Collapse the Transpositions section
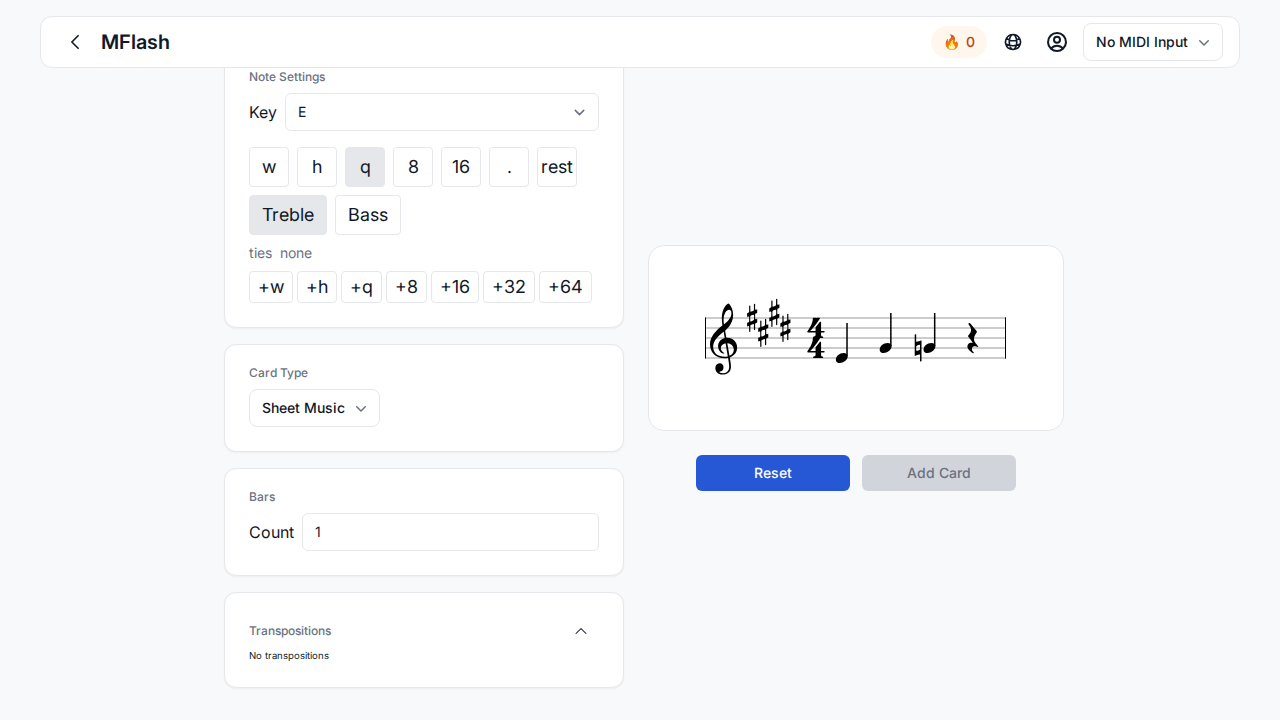The image size is (1280, 720). (581, 631)
